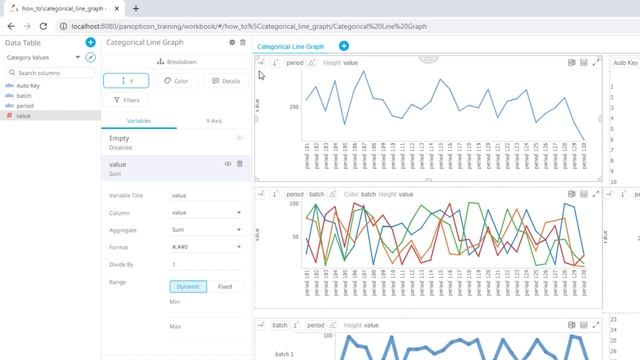Select the Fixed range option

click(225, 287)
